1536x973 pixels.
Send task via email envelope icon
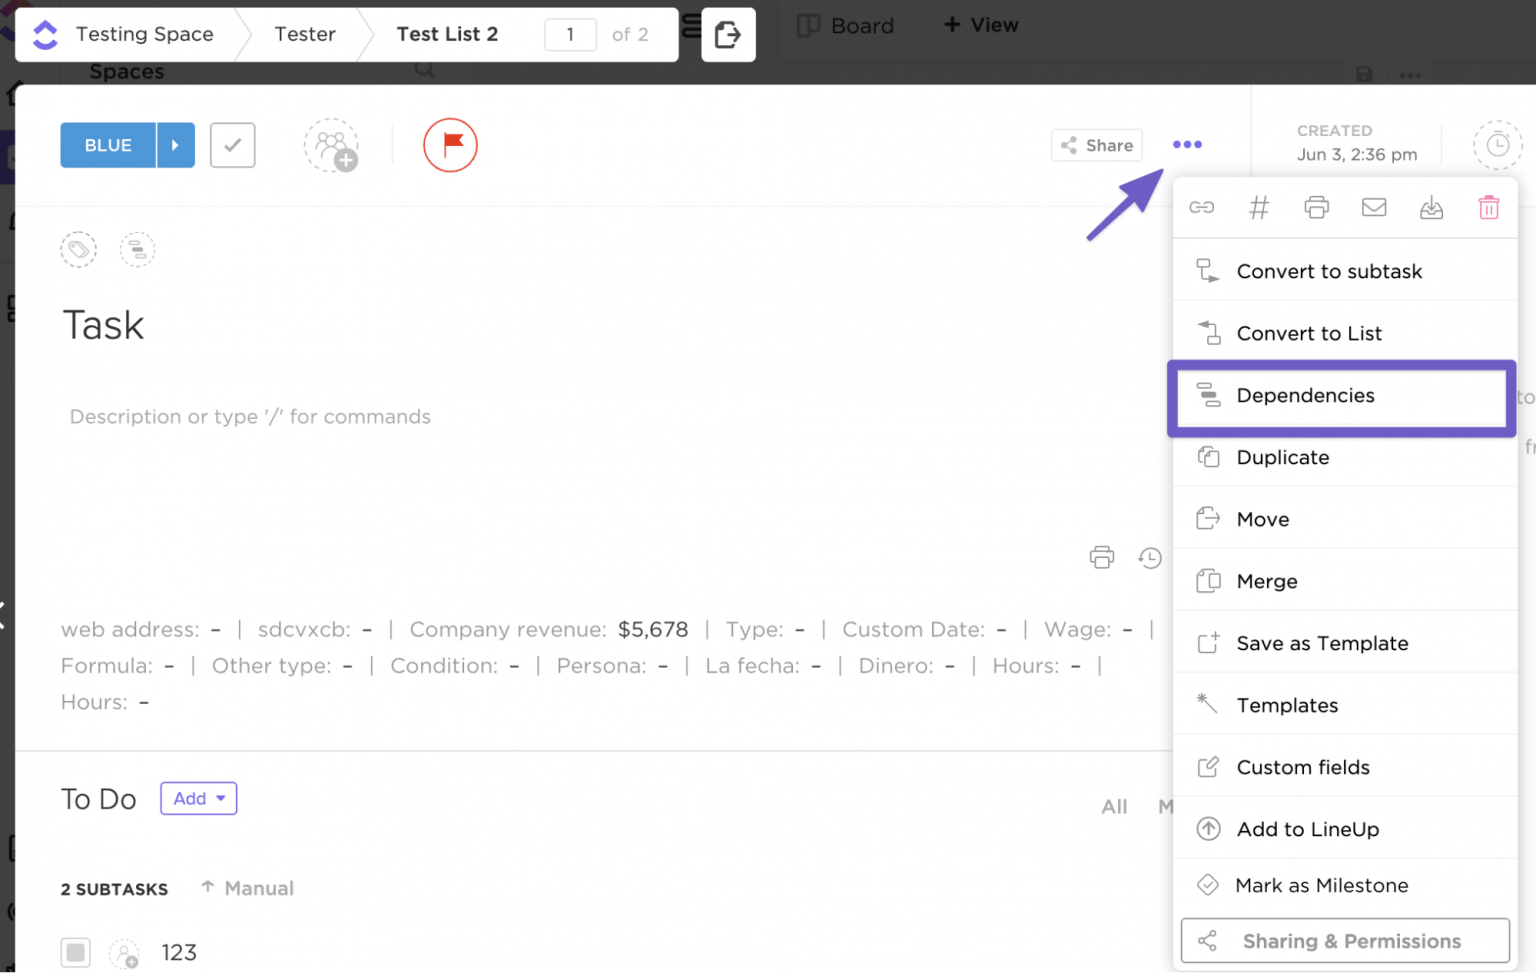[x=1374, y=207]
